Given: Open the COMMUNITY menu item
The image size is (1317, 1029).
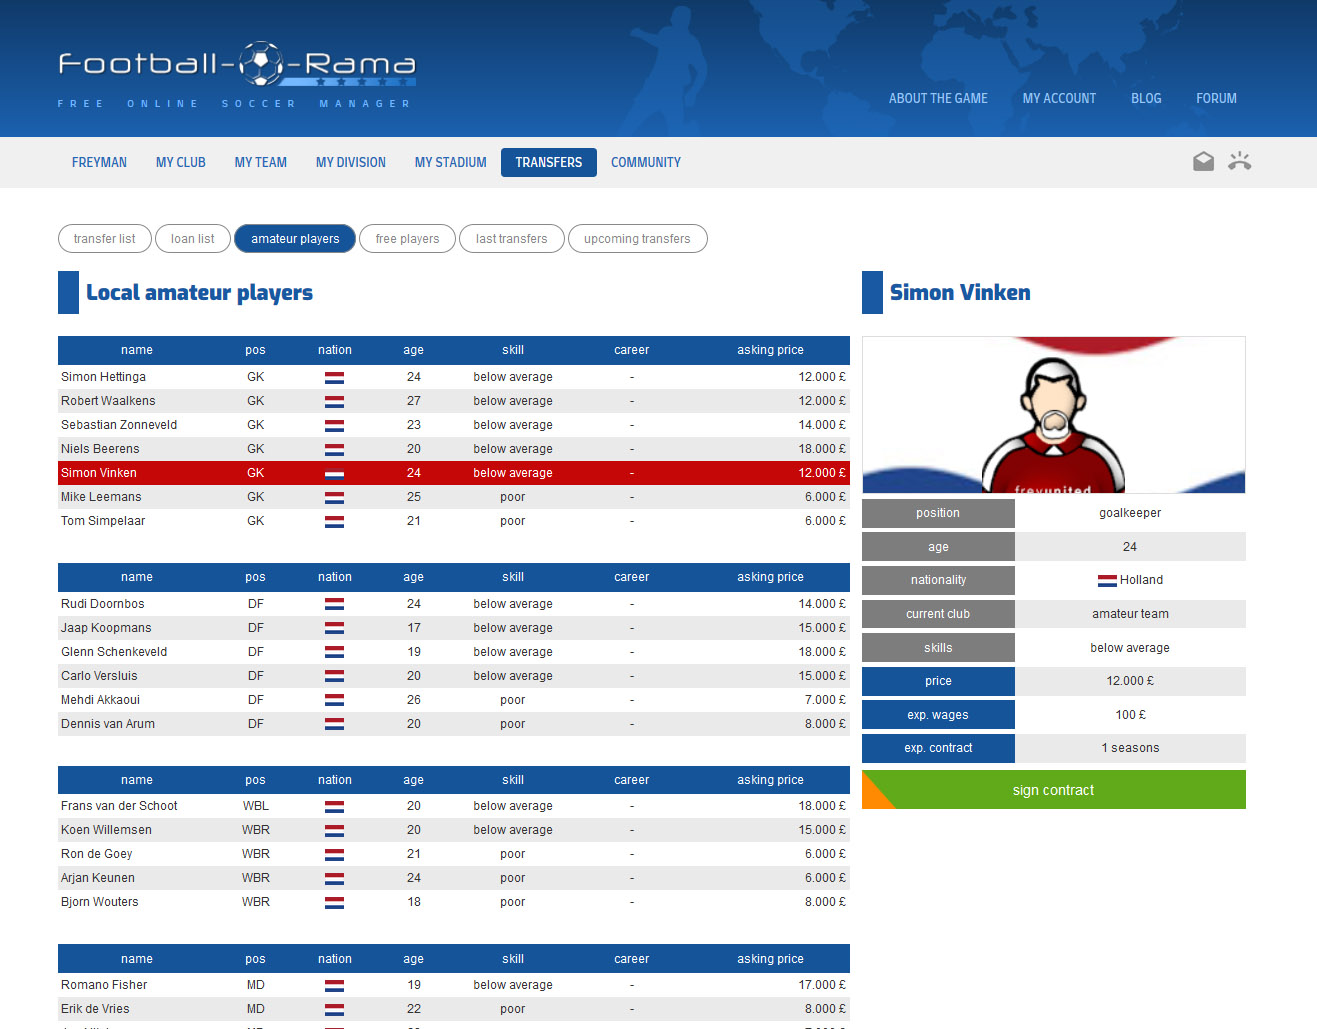Looking at the screenshot, I should tap(646, 162).
